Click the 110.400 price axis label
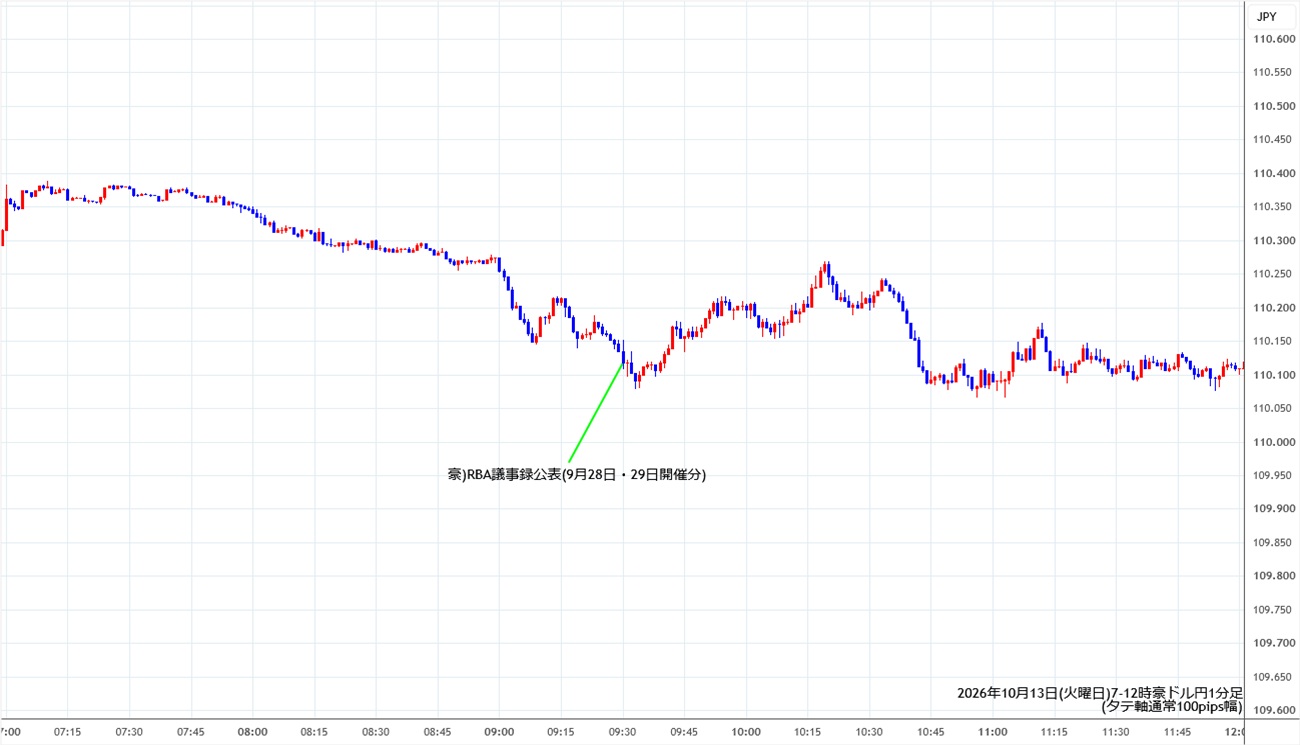Image resolution: width=1300 pixels, height=745 pixels. [1275, 173]
